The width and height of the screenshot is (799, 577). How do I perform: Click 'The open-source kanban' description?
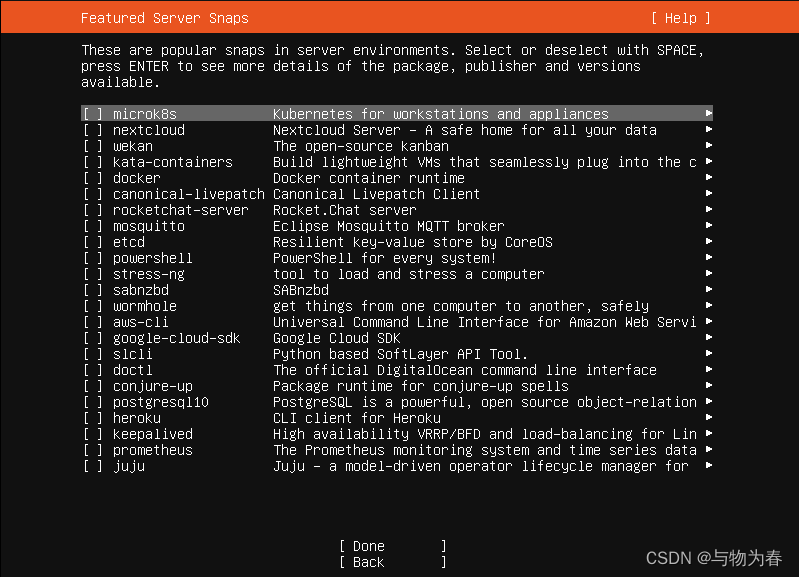361,146
